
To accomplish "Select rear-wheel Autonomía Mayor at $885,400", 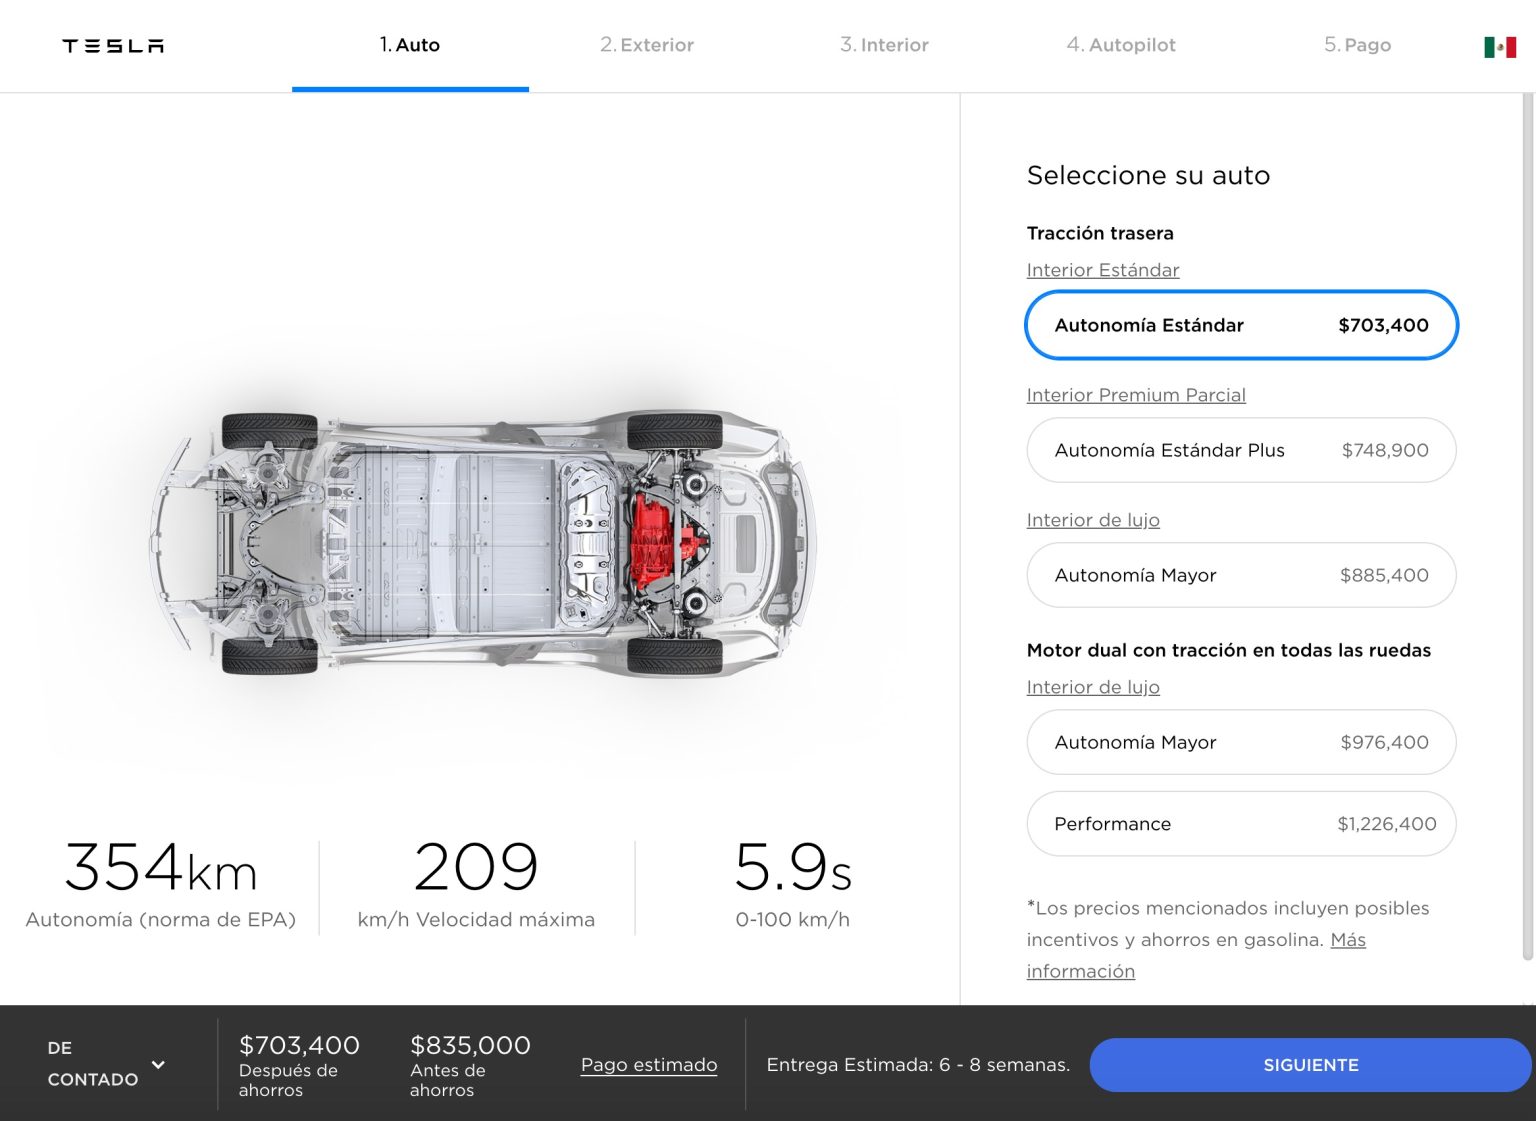I will pyautogui.click(x=1241, y=575).
